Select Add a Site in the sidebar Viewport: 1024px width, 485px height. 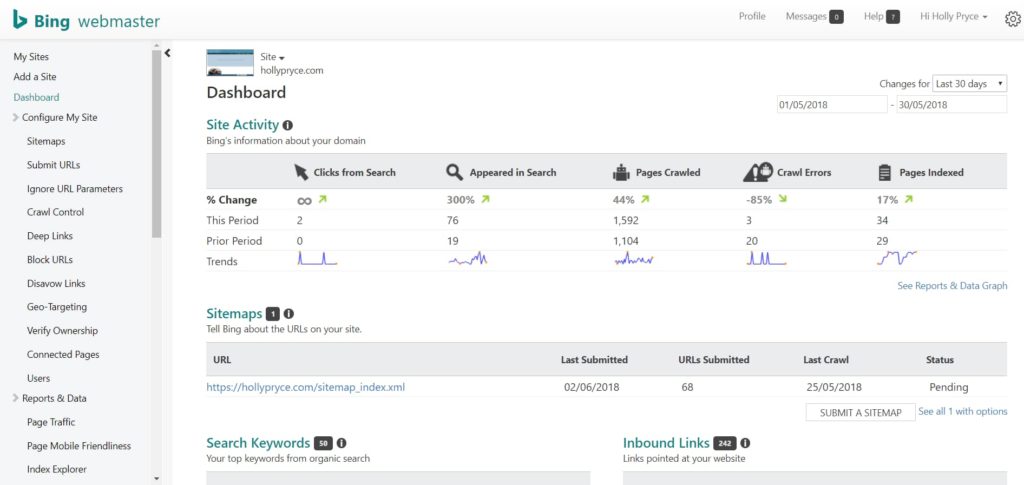tap(35, 76)
